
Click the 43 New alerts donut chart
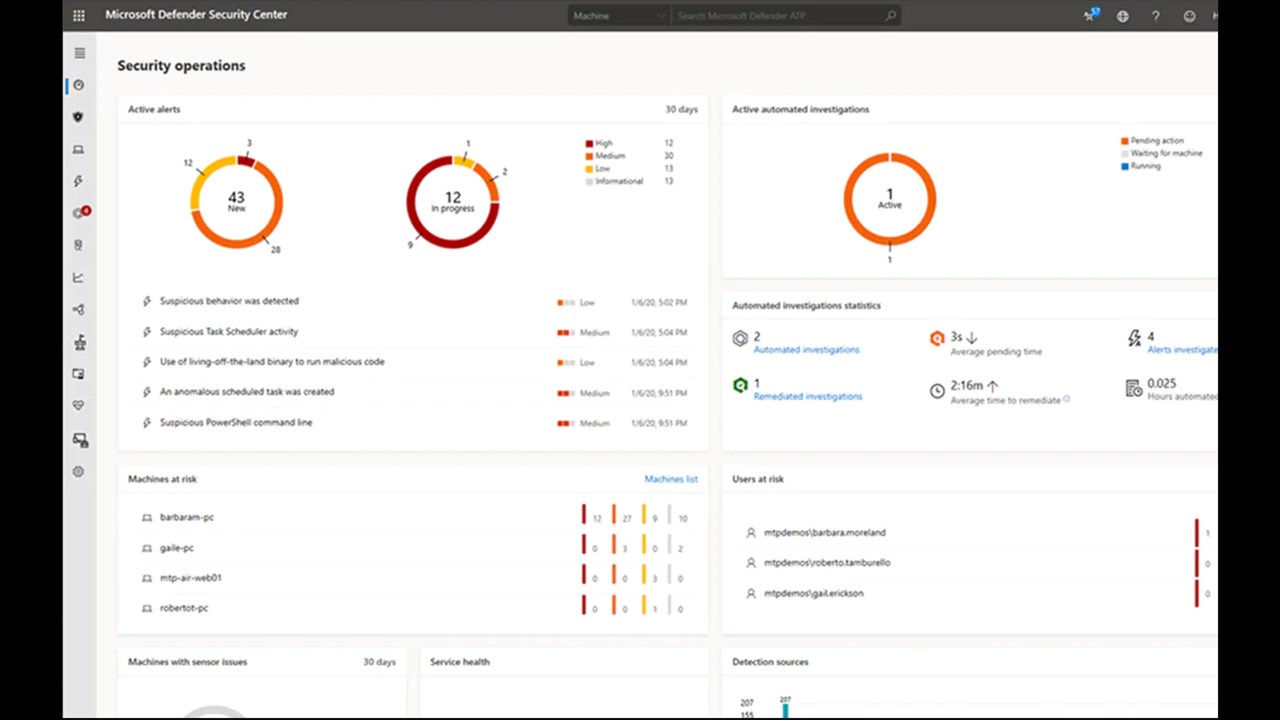[237, 201]
